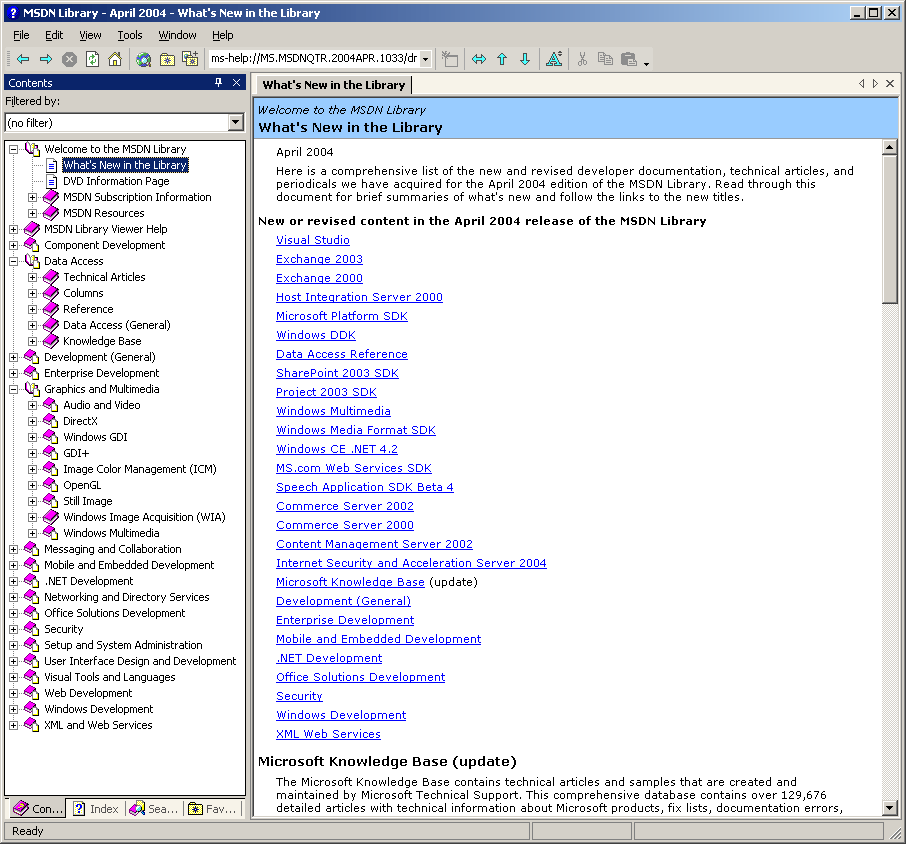Click the new window toolbar icon
Image resolution: width=906 pixels, height=844 pixels.
tap(450, 59)
